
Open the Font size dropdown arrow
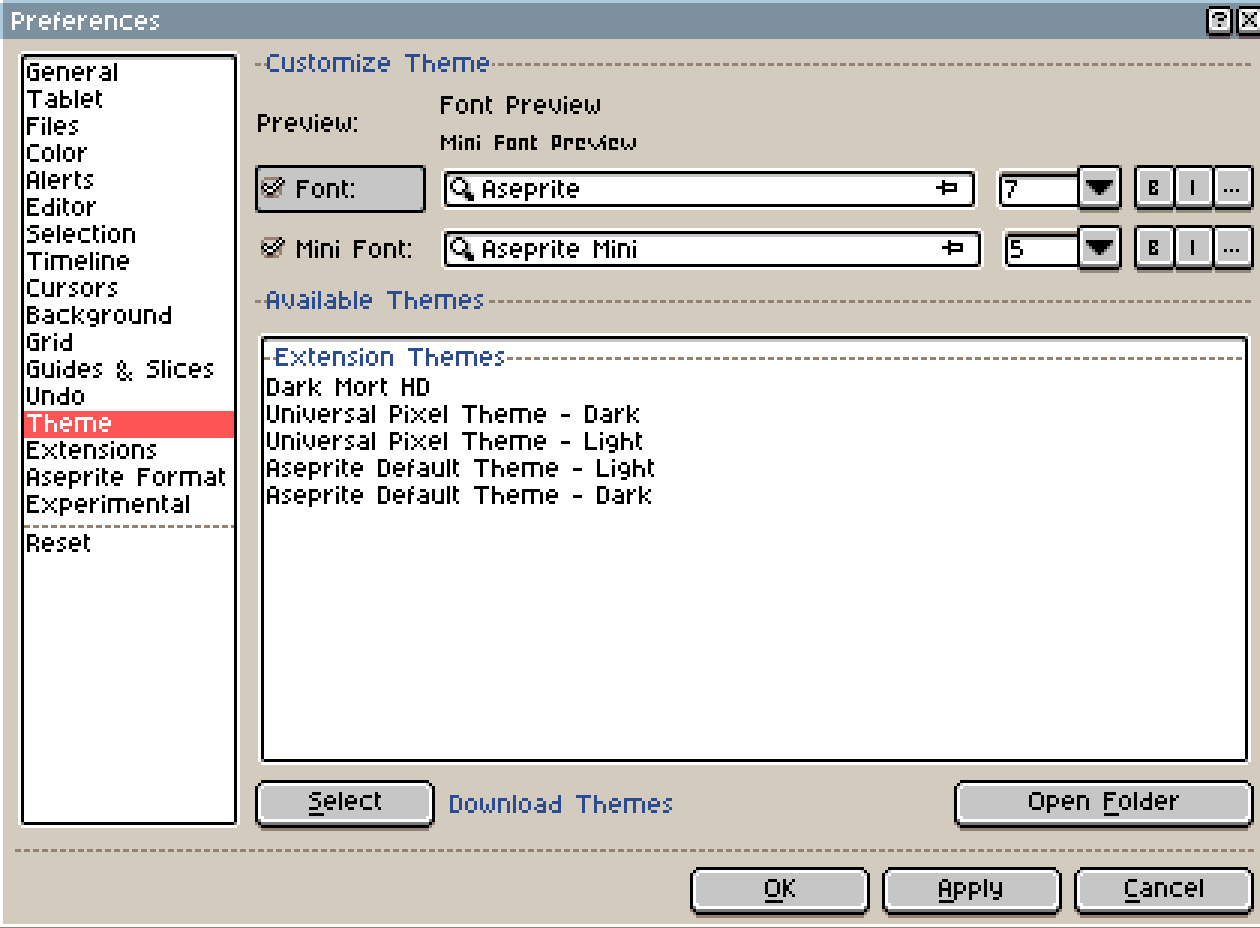(1100, 188)
